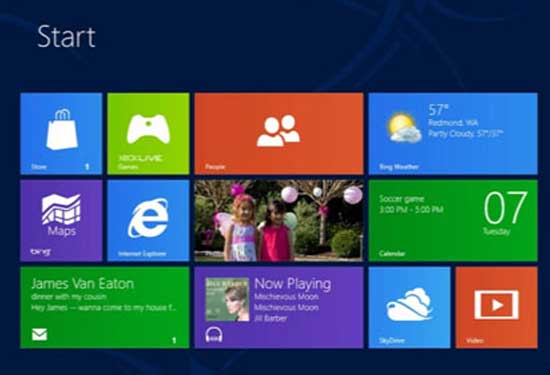Click the Jill Barber artist name
550x375 pixels.
coord(270,318)
